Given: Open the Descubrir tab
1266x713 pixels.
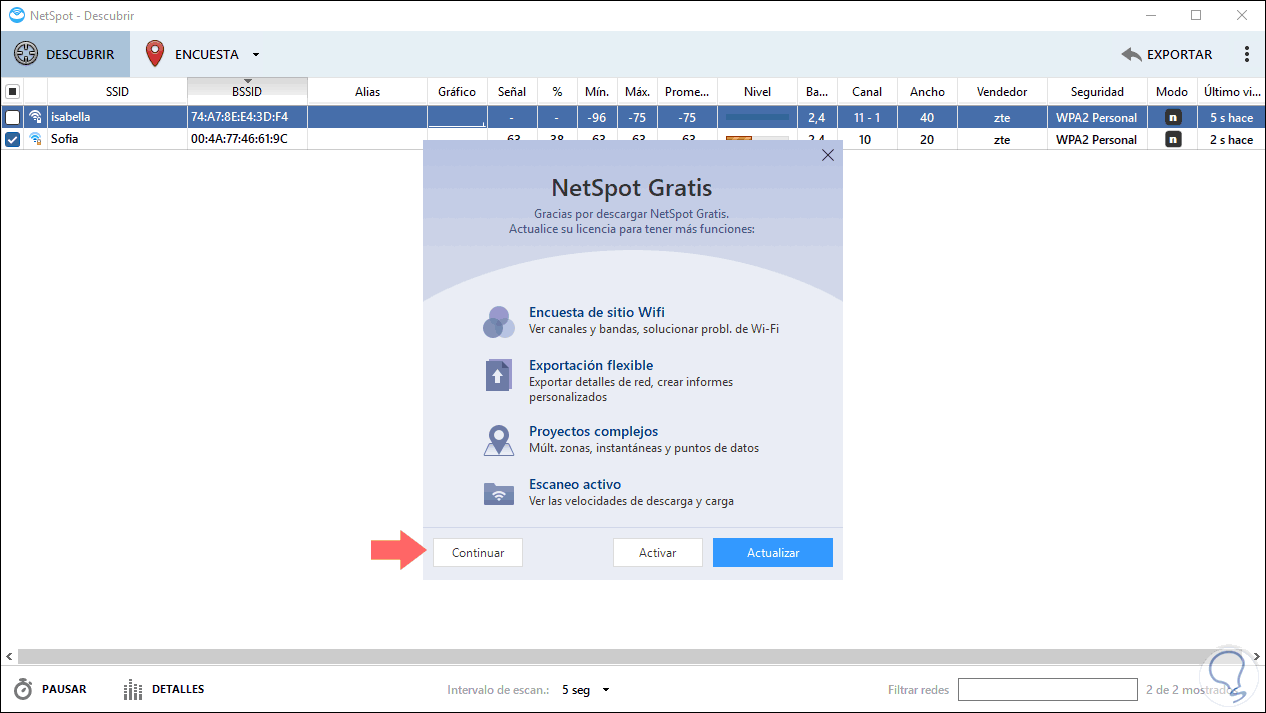Looking at the screenshot, I should tap(65, 54).
